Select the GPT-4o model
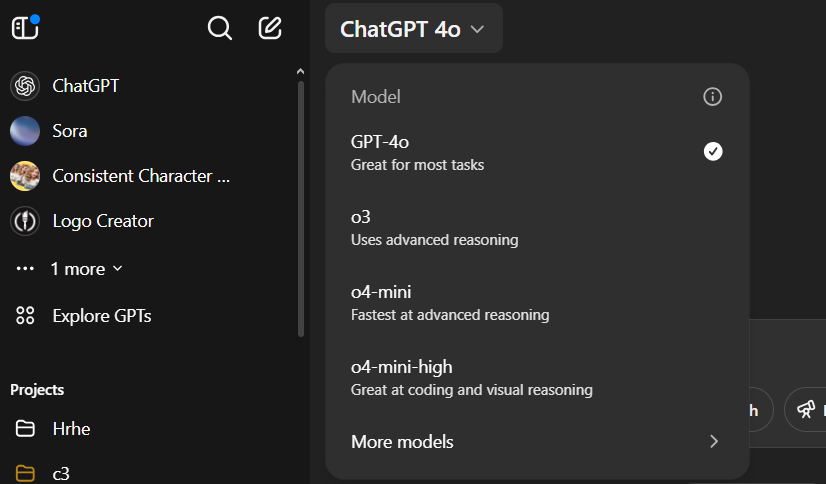This screenshot has height=484, width=826. pyautogui.click(x=537, y=153)
